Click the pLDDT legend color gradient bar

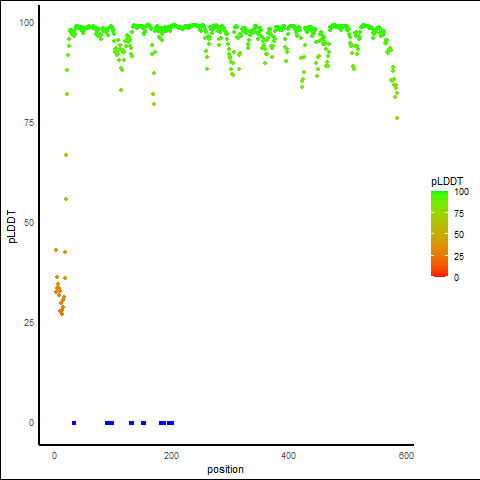pyautogui.click(x=439, y=234)
